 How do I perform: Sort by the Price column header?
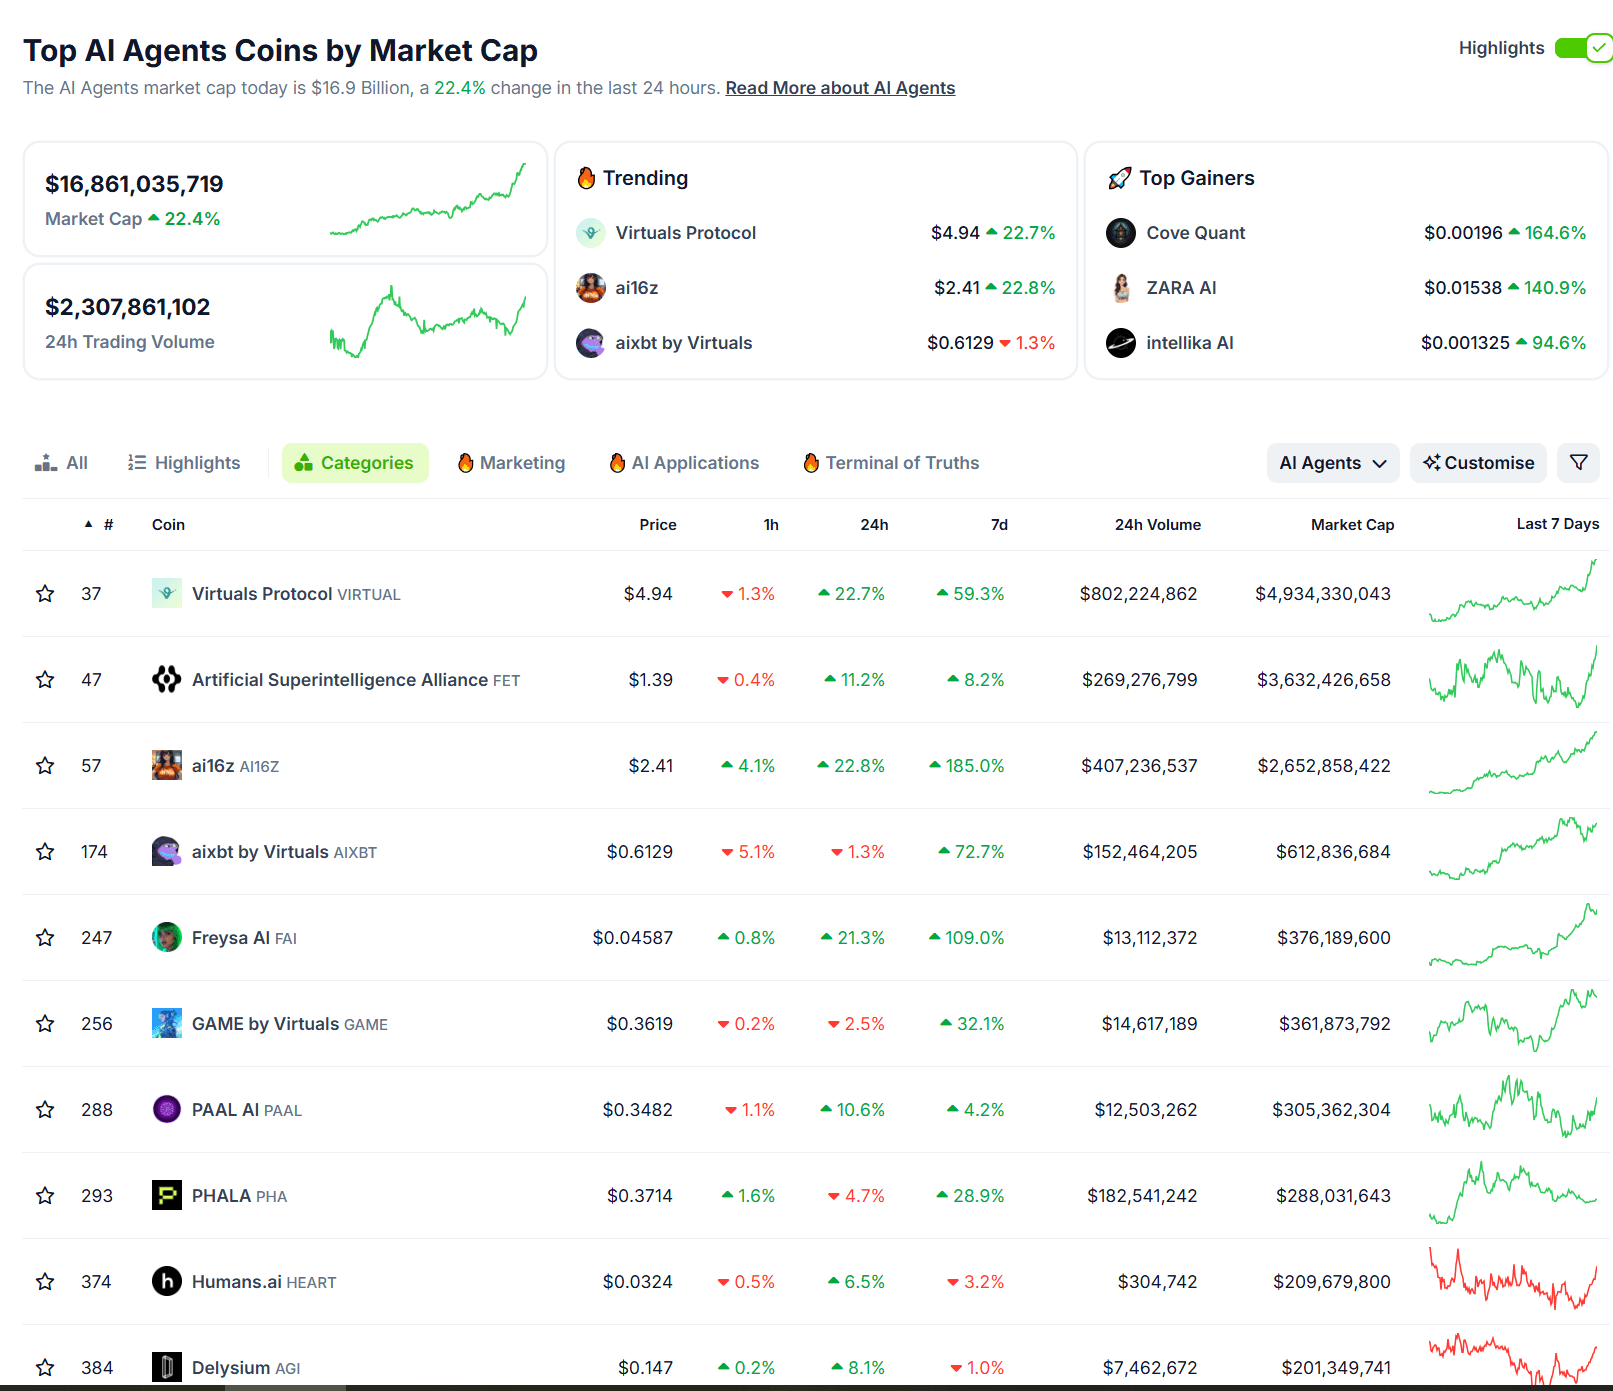pos(658,525)
